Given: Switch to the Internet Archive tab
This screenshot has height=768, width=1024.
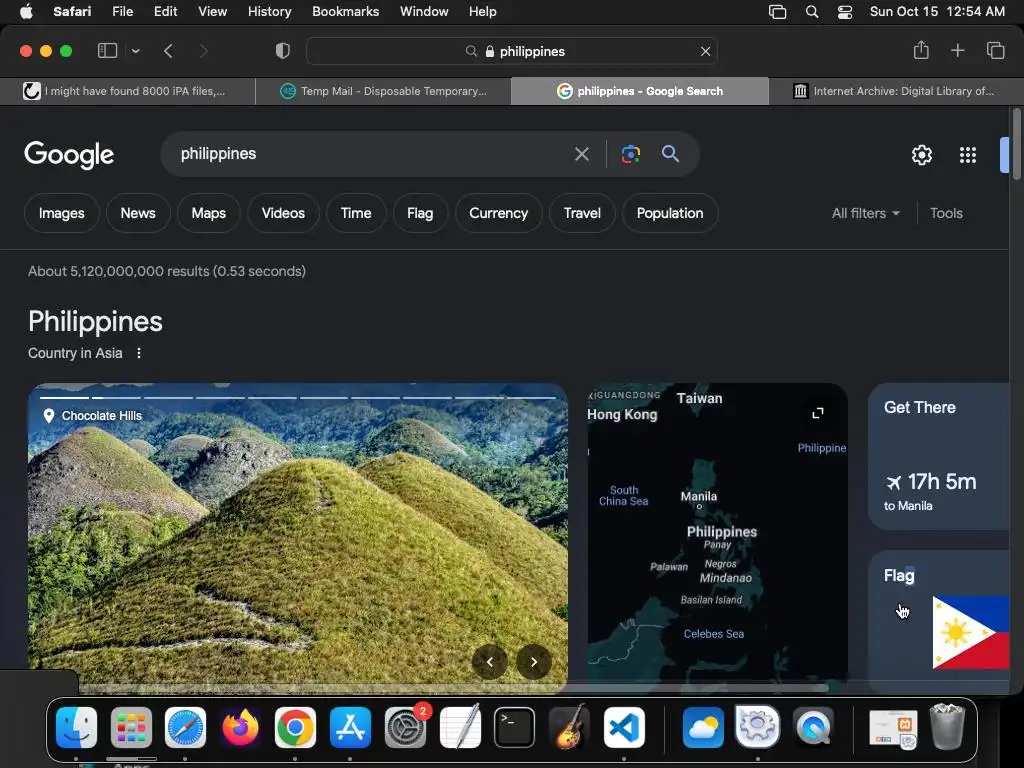Looking at the screenshot, I should [x=896, y=91].
